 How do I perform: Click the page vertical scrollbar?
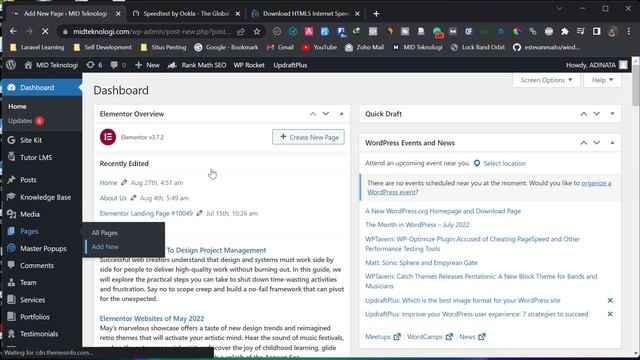636,85
